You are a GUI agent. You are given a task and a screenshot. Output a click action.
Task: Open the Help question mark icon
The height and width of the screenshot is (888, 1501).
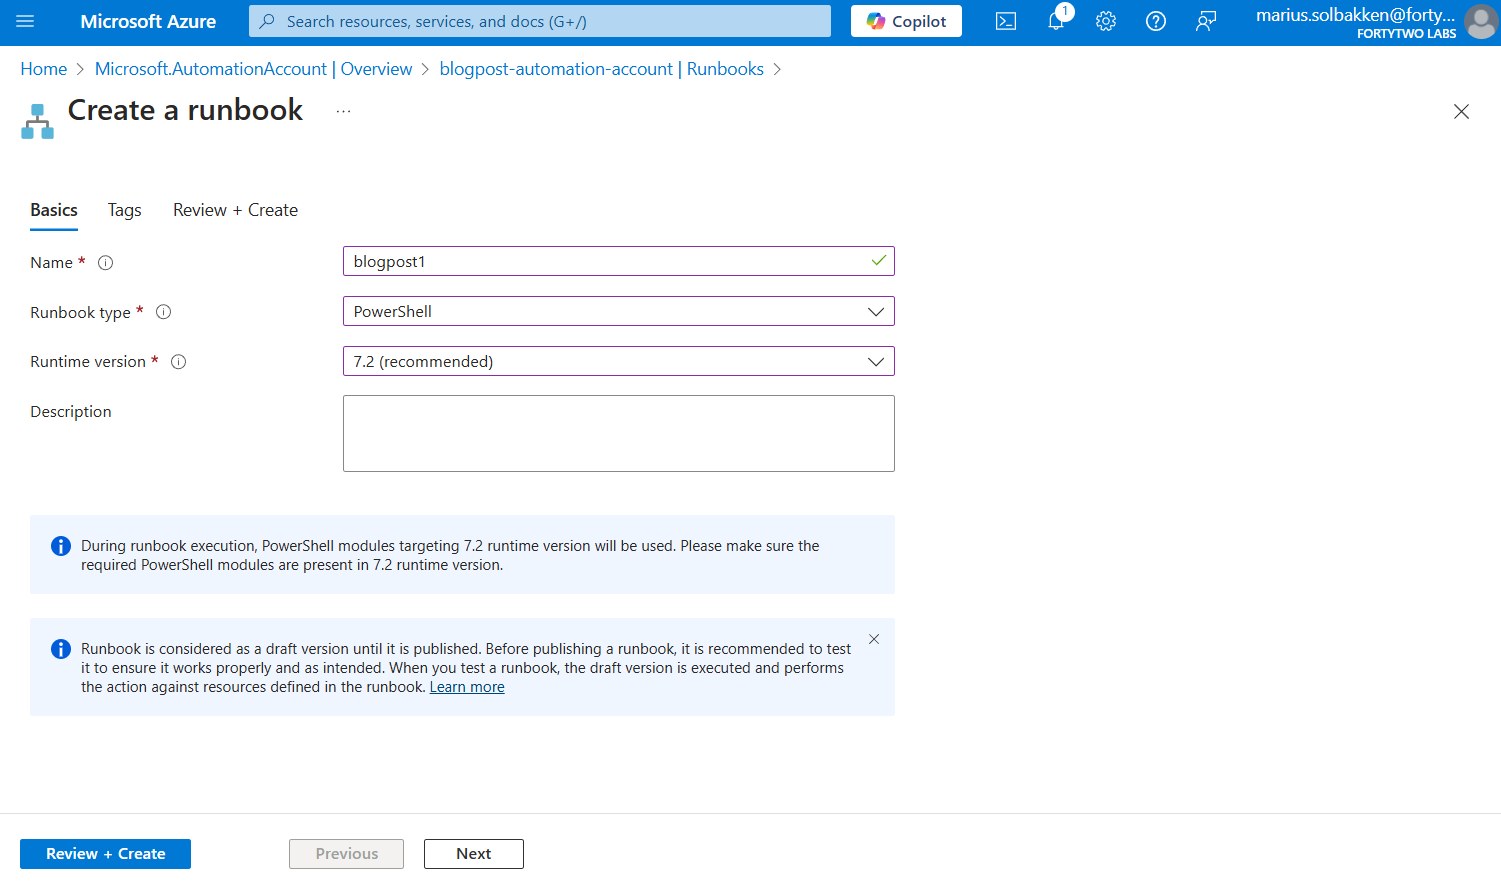[x=1155, y=21]
